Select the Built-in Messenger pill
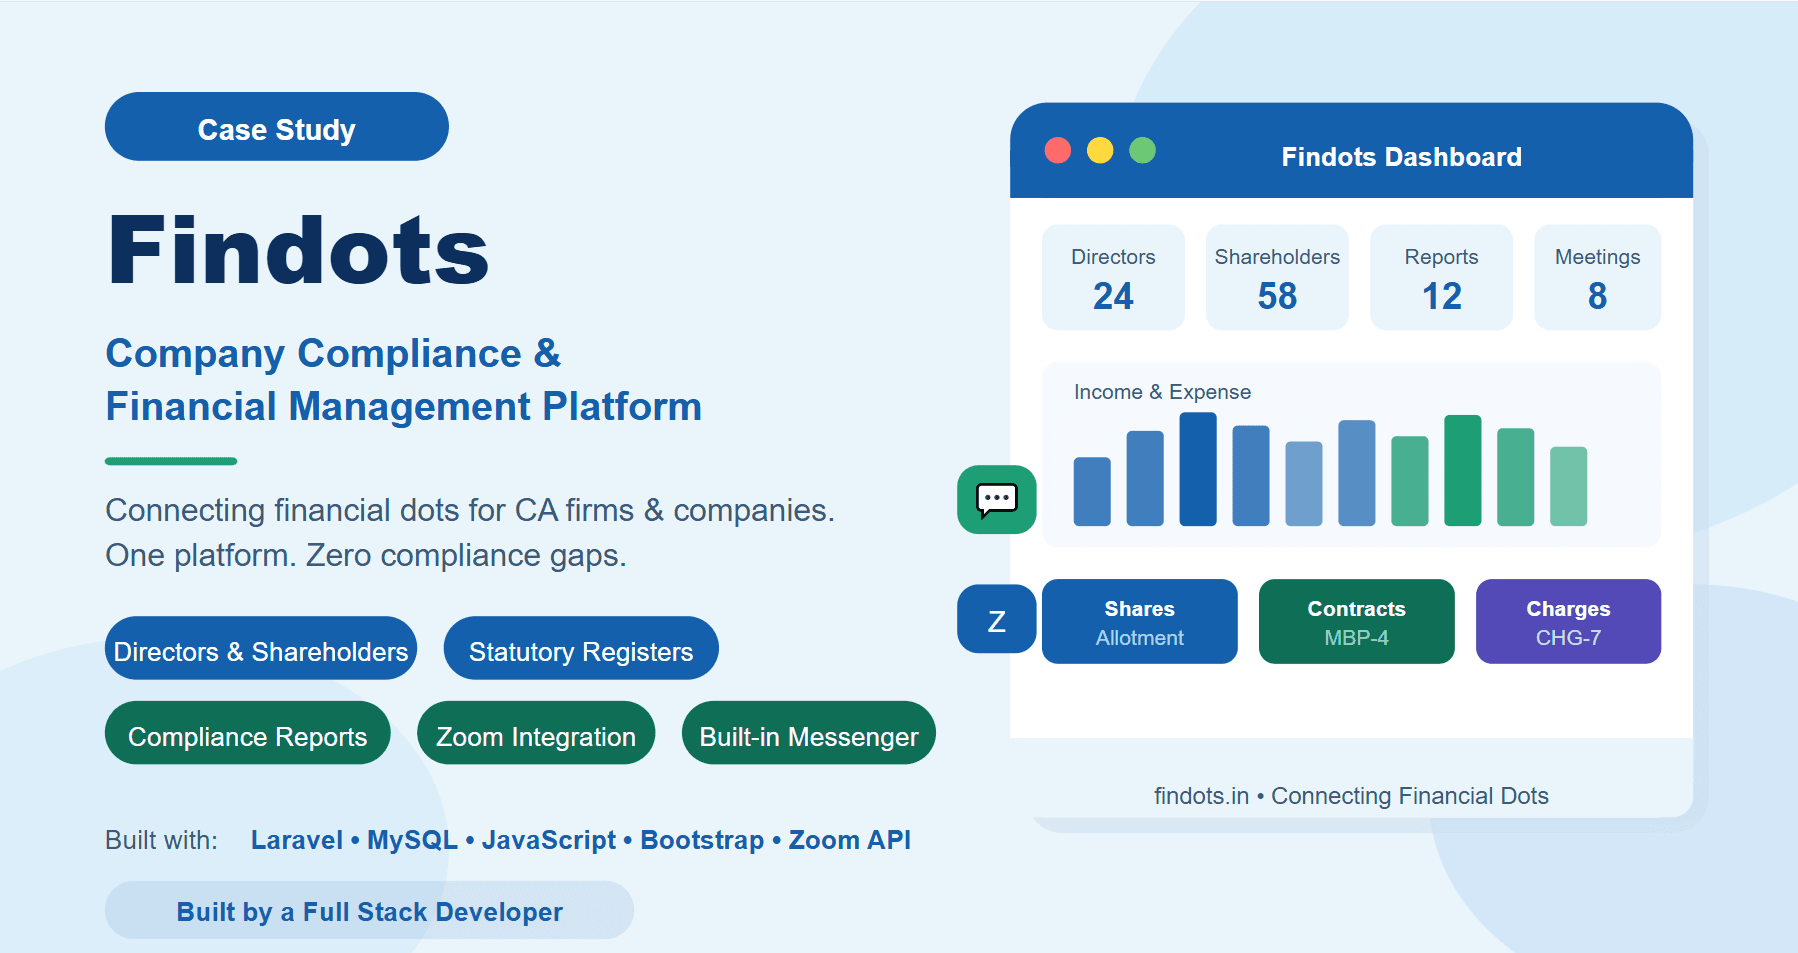The image size is (1798, 953). tap(809, 733)
